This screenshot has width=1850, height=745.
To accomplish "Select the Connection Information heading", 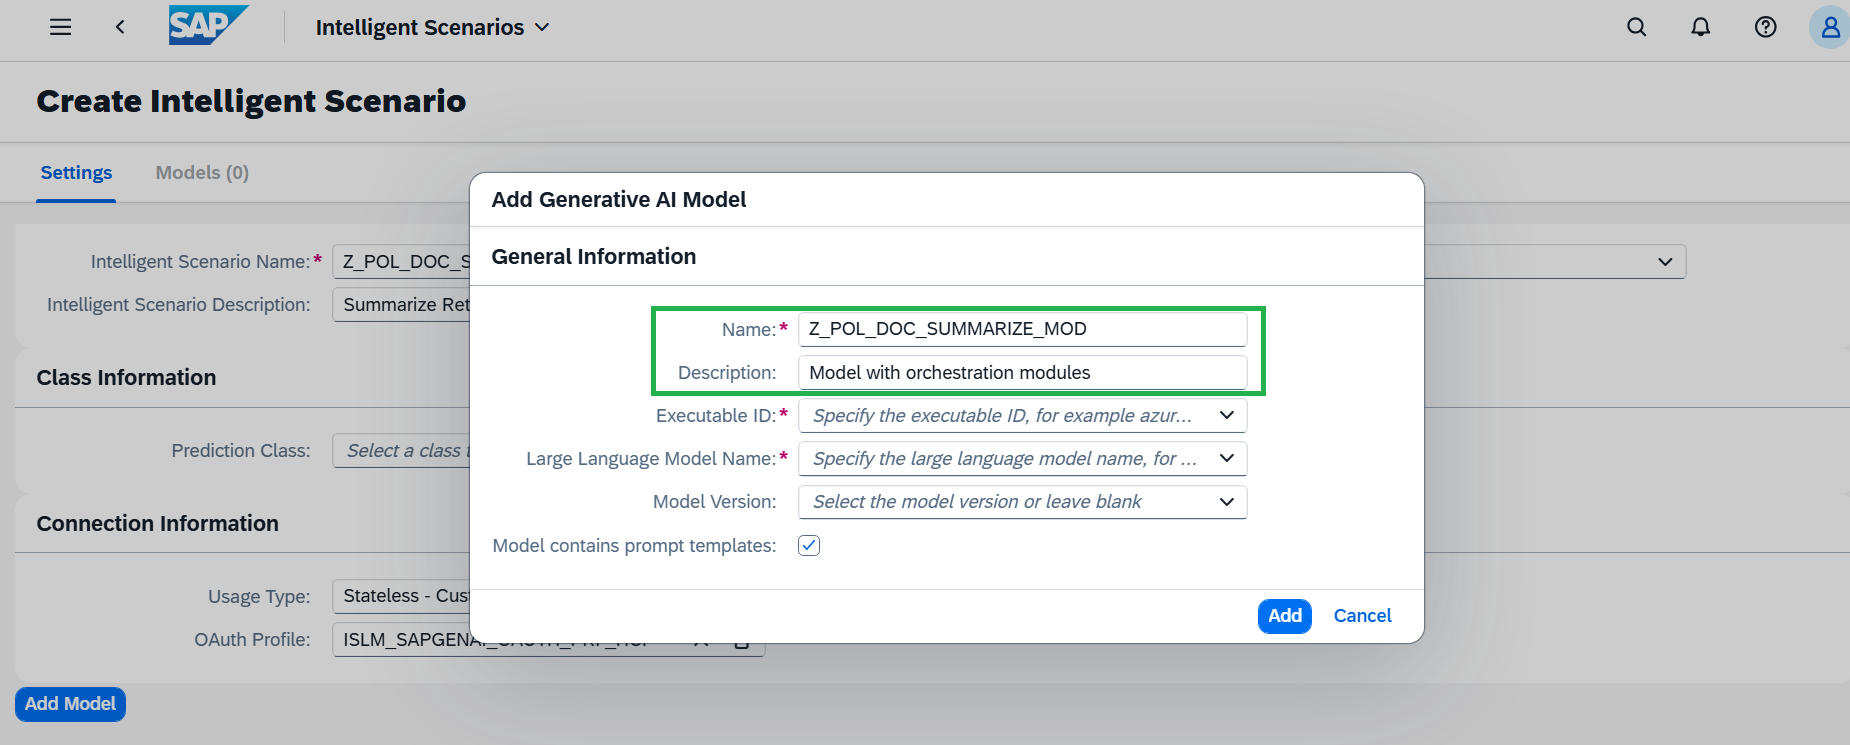I will tap(158, 524).
